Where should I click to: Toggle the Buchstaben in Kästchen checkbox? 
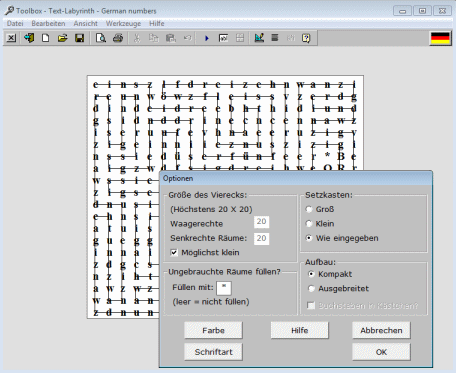coord(311,305)
